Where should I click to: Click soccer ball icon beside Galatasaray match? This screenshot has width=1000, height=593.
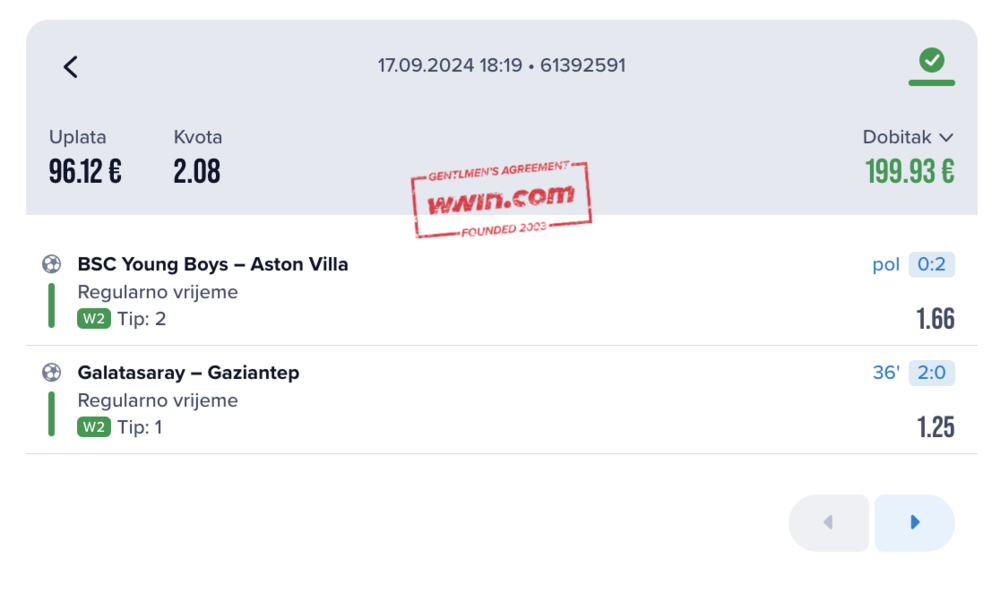click(51, 373)
